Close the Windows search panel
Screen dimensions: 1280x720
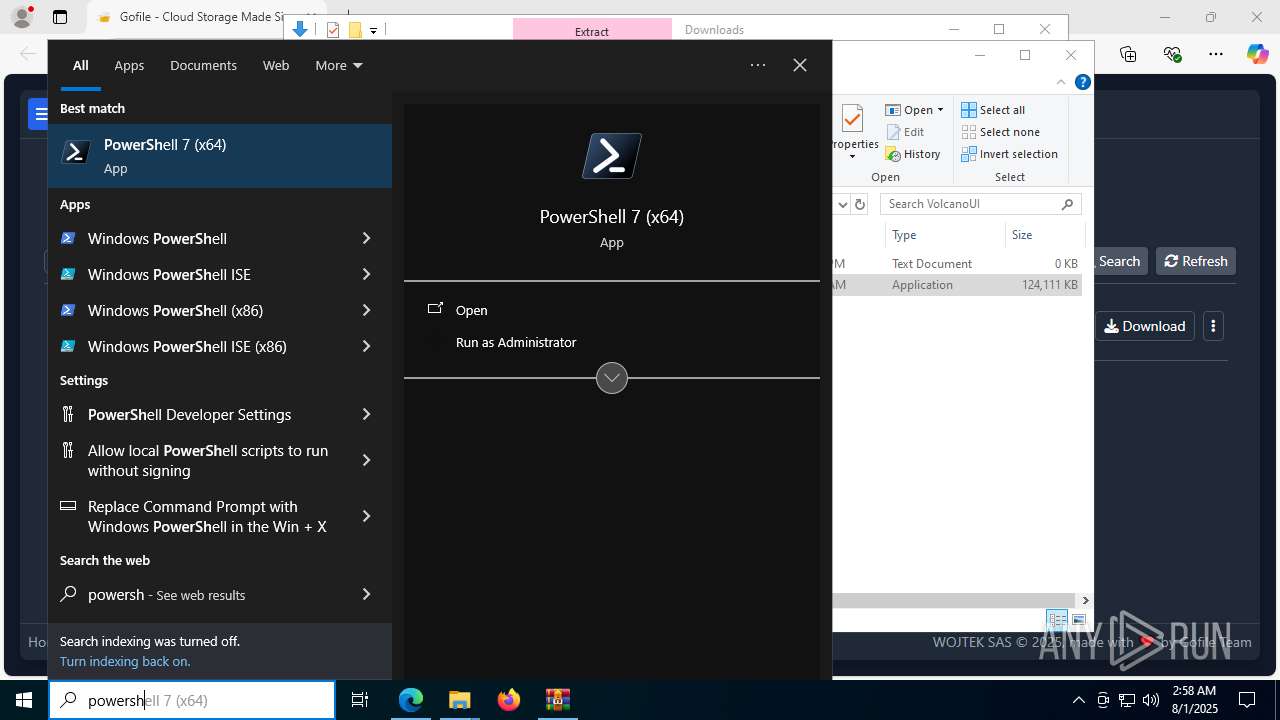tap(800, 65)
